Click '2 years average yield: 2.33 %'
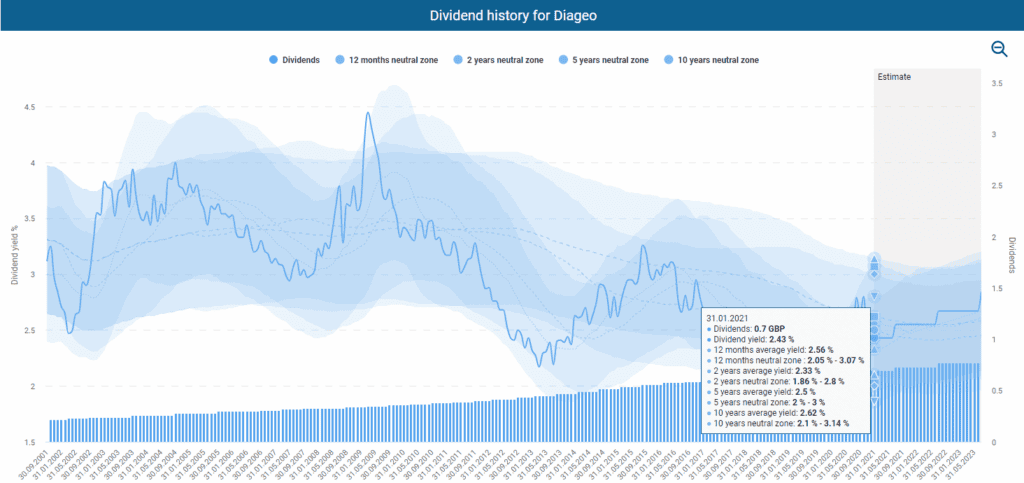Image resolution: width=1024 pixels, height=483 pixels. (763, 370)
